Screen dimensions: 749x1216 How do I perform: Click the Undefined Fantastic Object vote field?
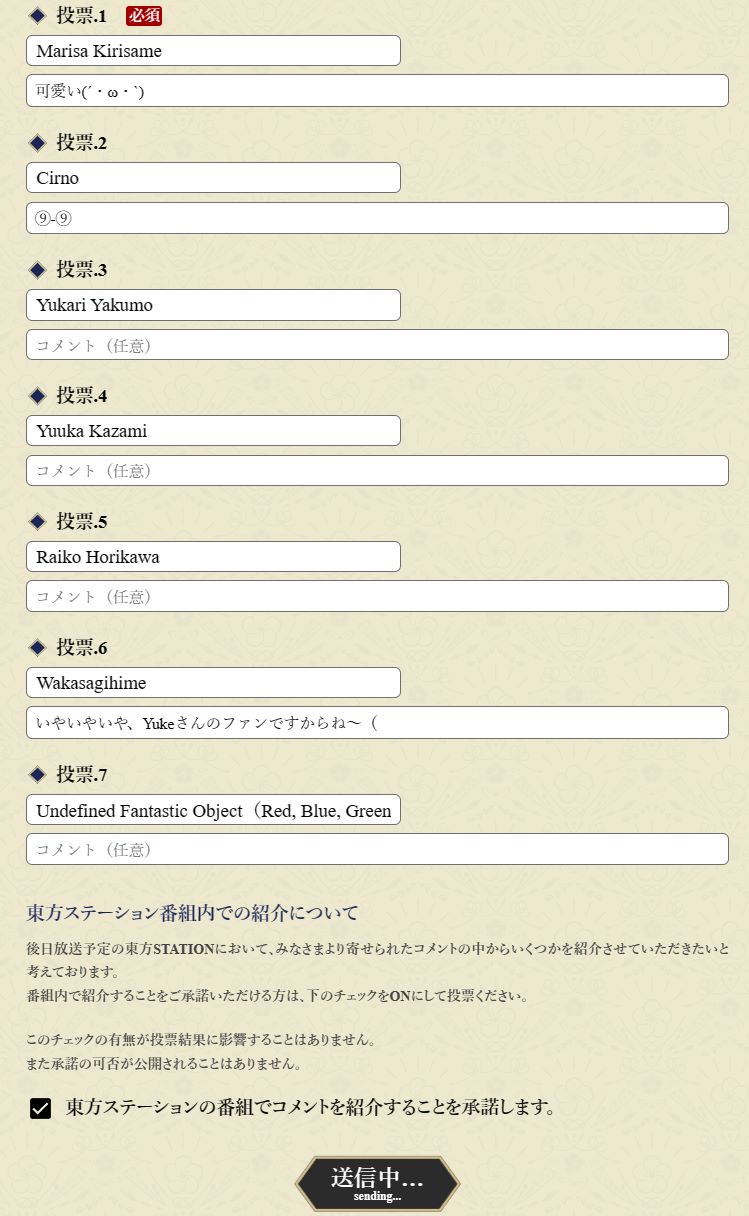click(213, 810)
